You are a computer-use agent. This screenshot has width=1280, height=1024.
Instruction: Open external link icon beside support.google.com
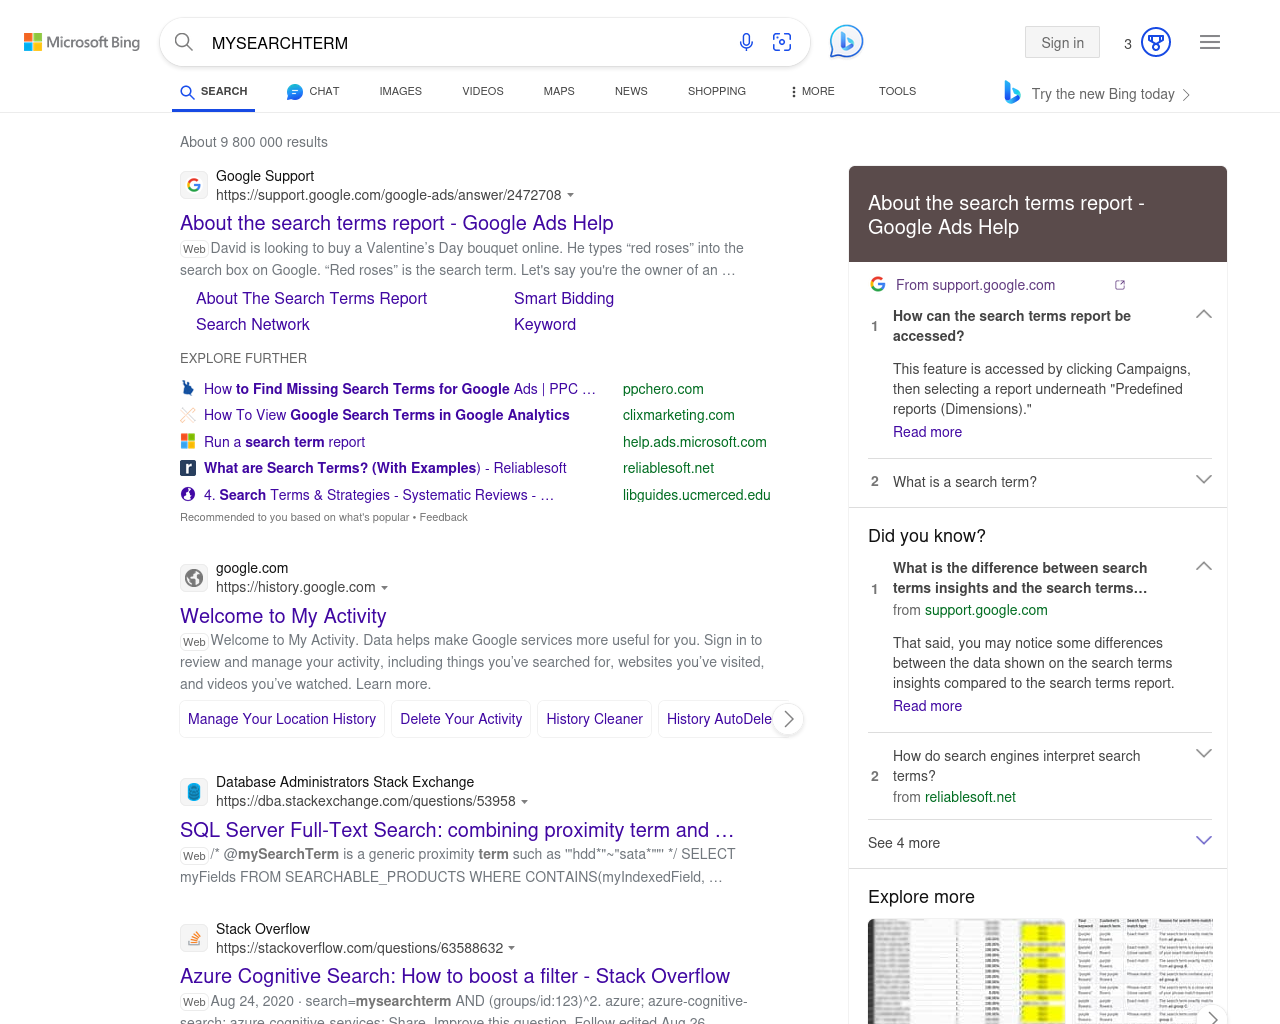coord(1120,285)
